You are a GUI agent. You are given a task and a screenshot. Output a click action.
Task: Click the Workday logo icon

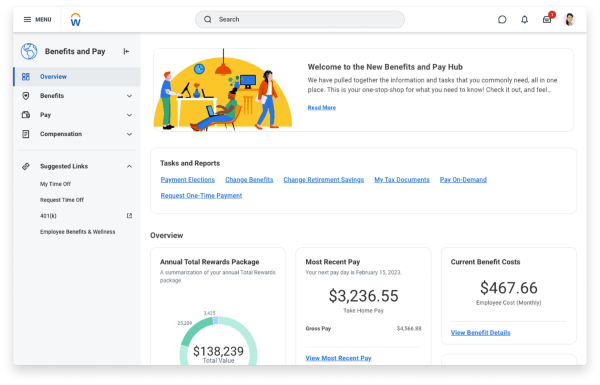pos(76,20)
